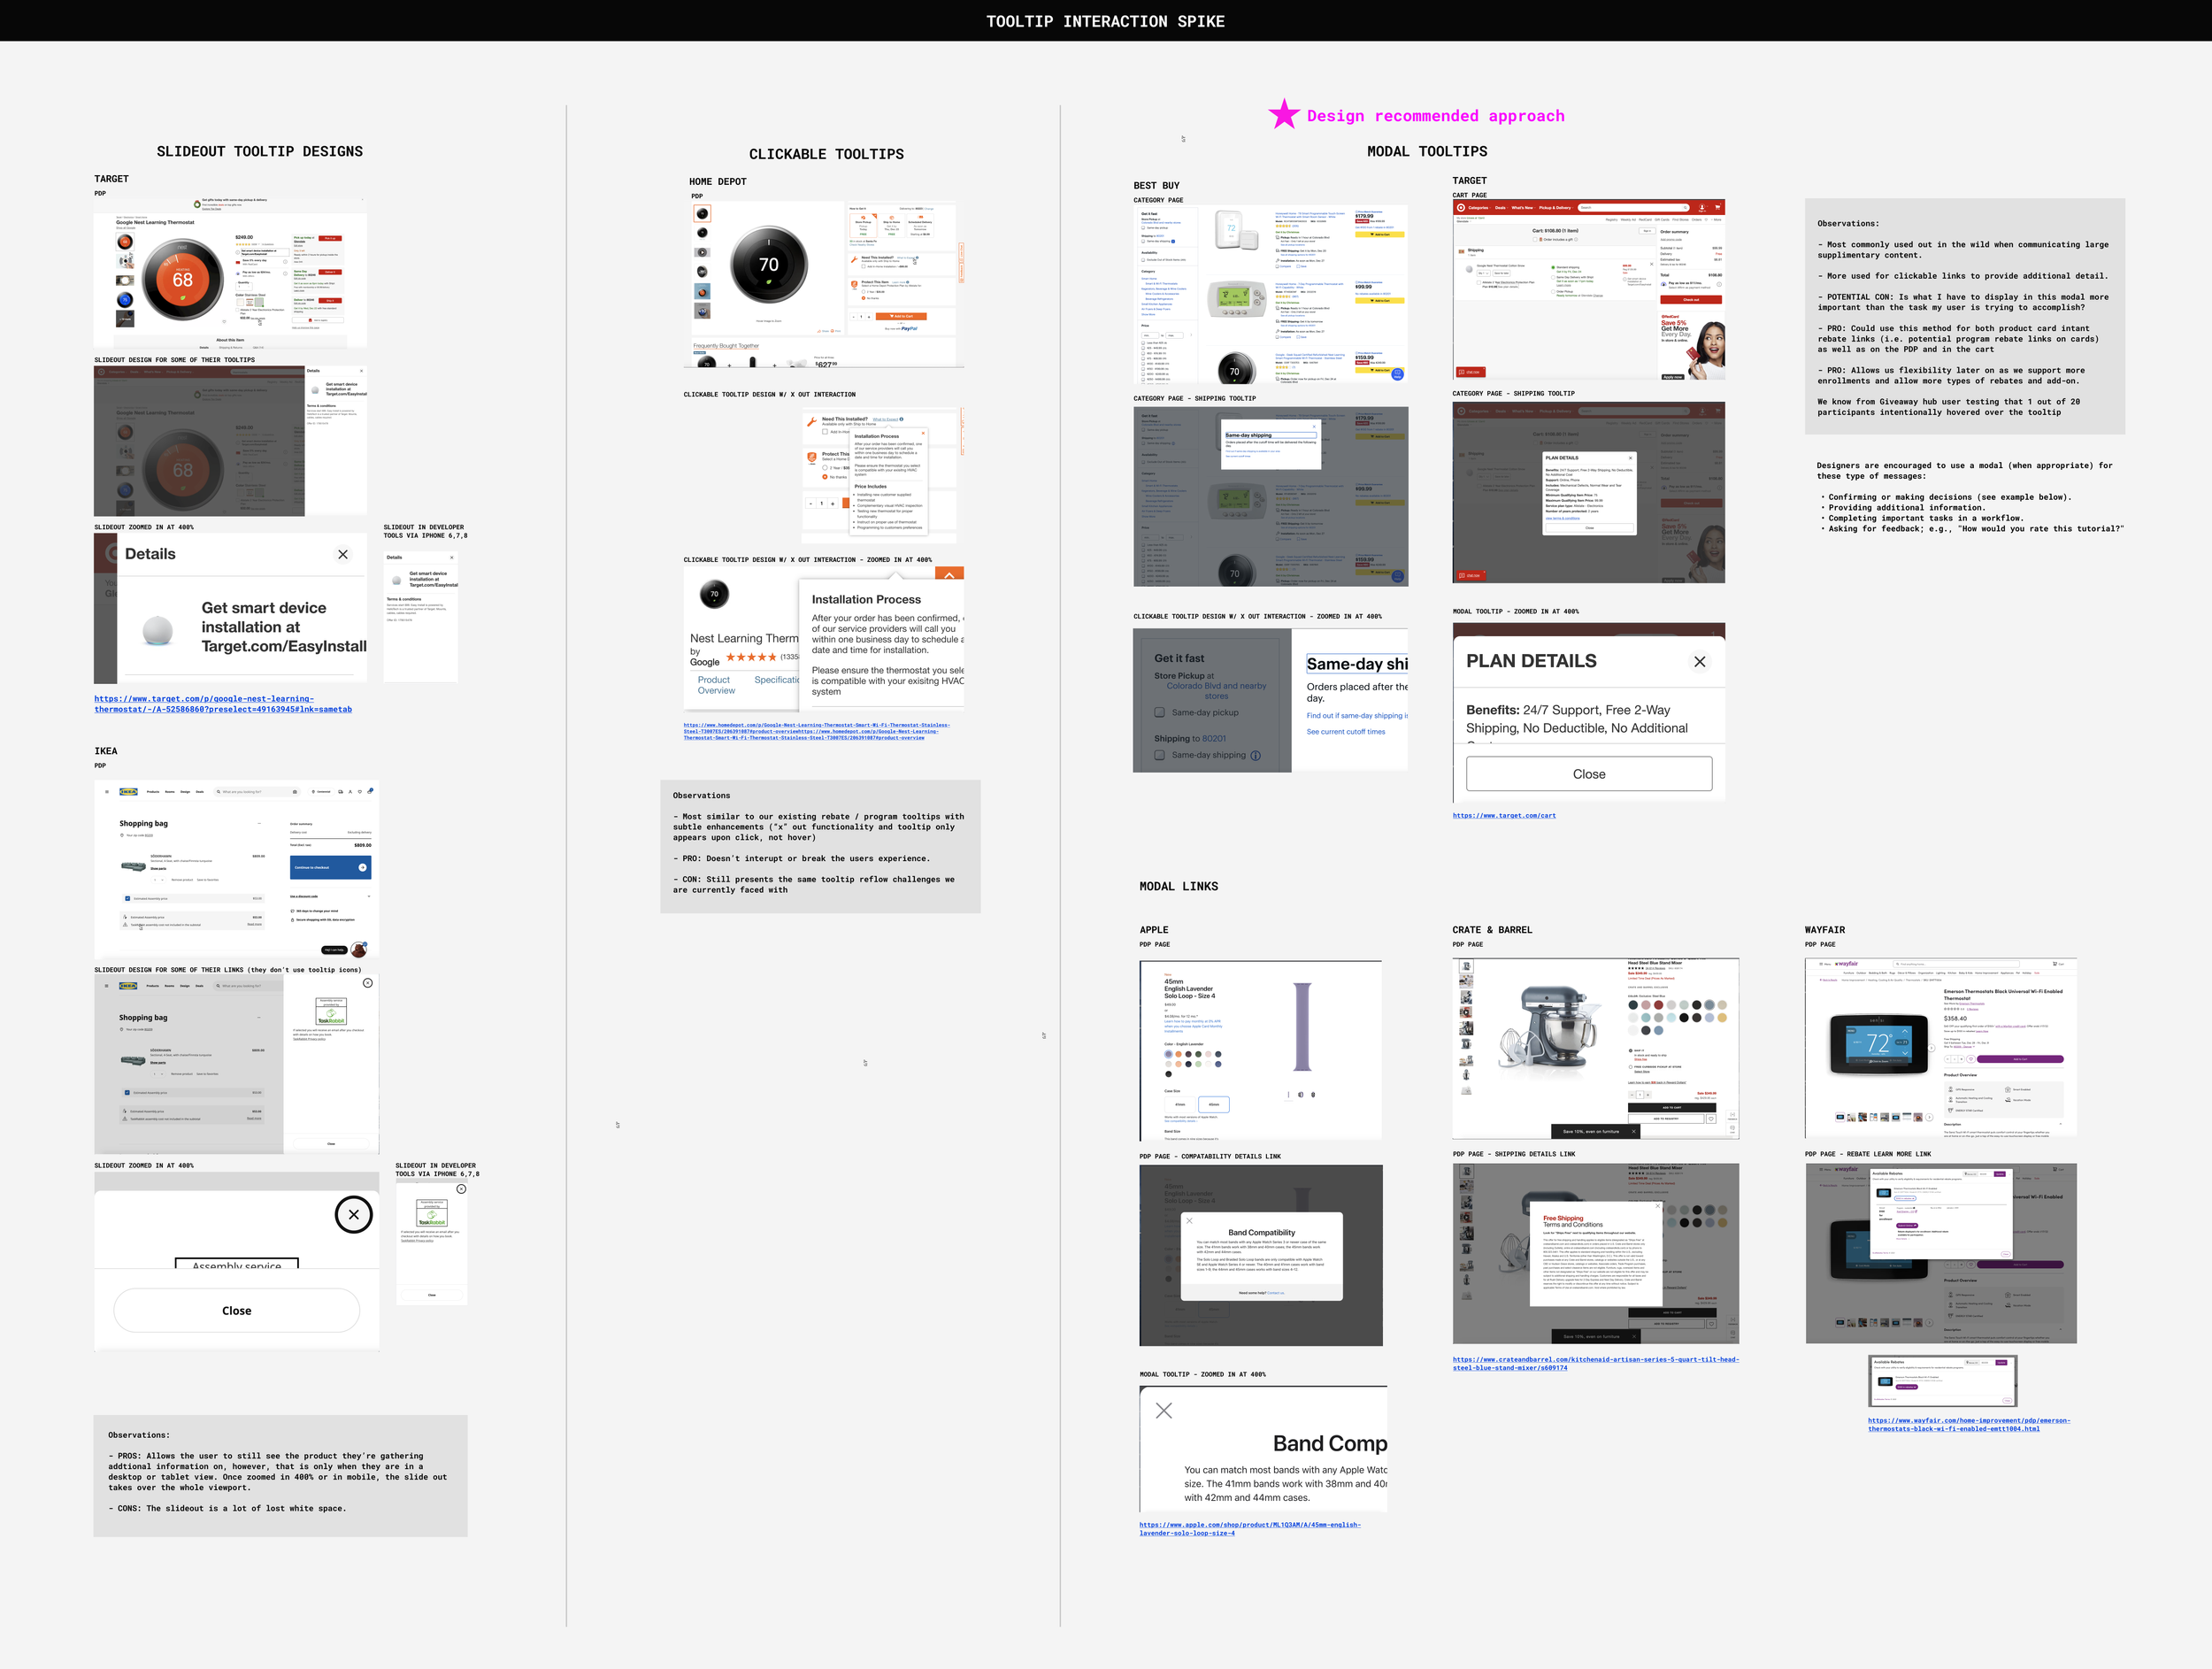
Task: Click the large Google Nest 68 product image
Action: click(183, 279)
